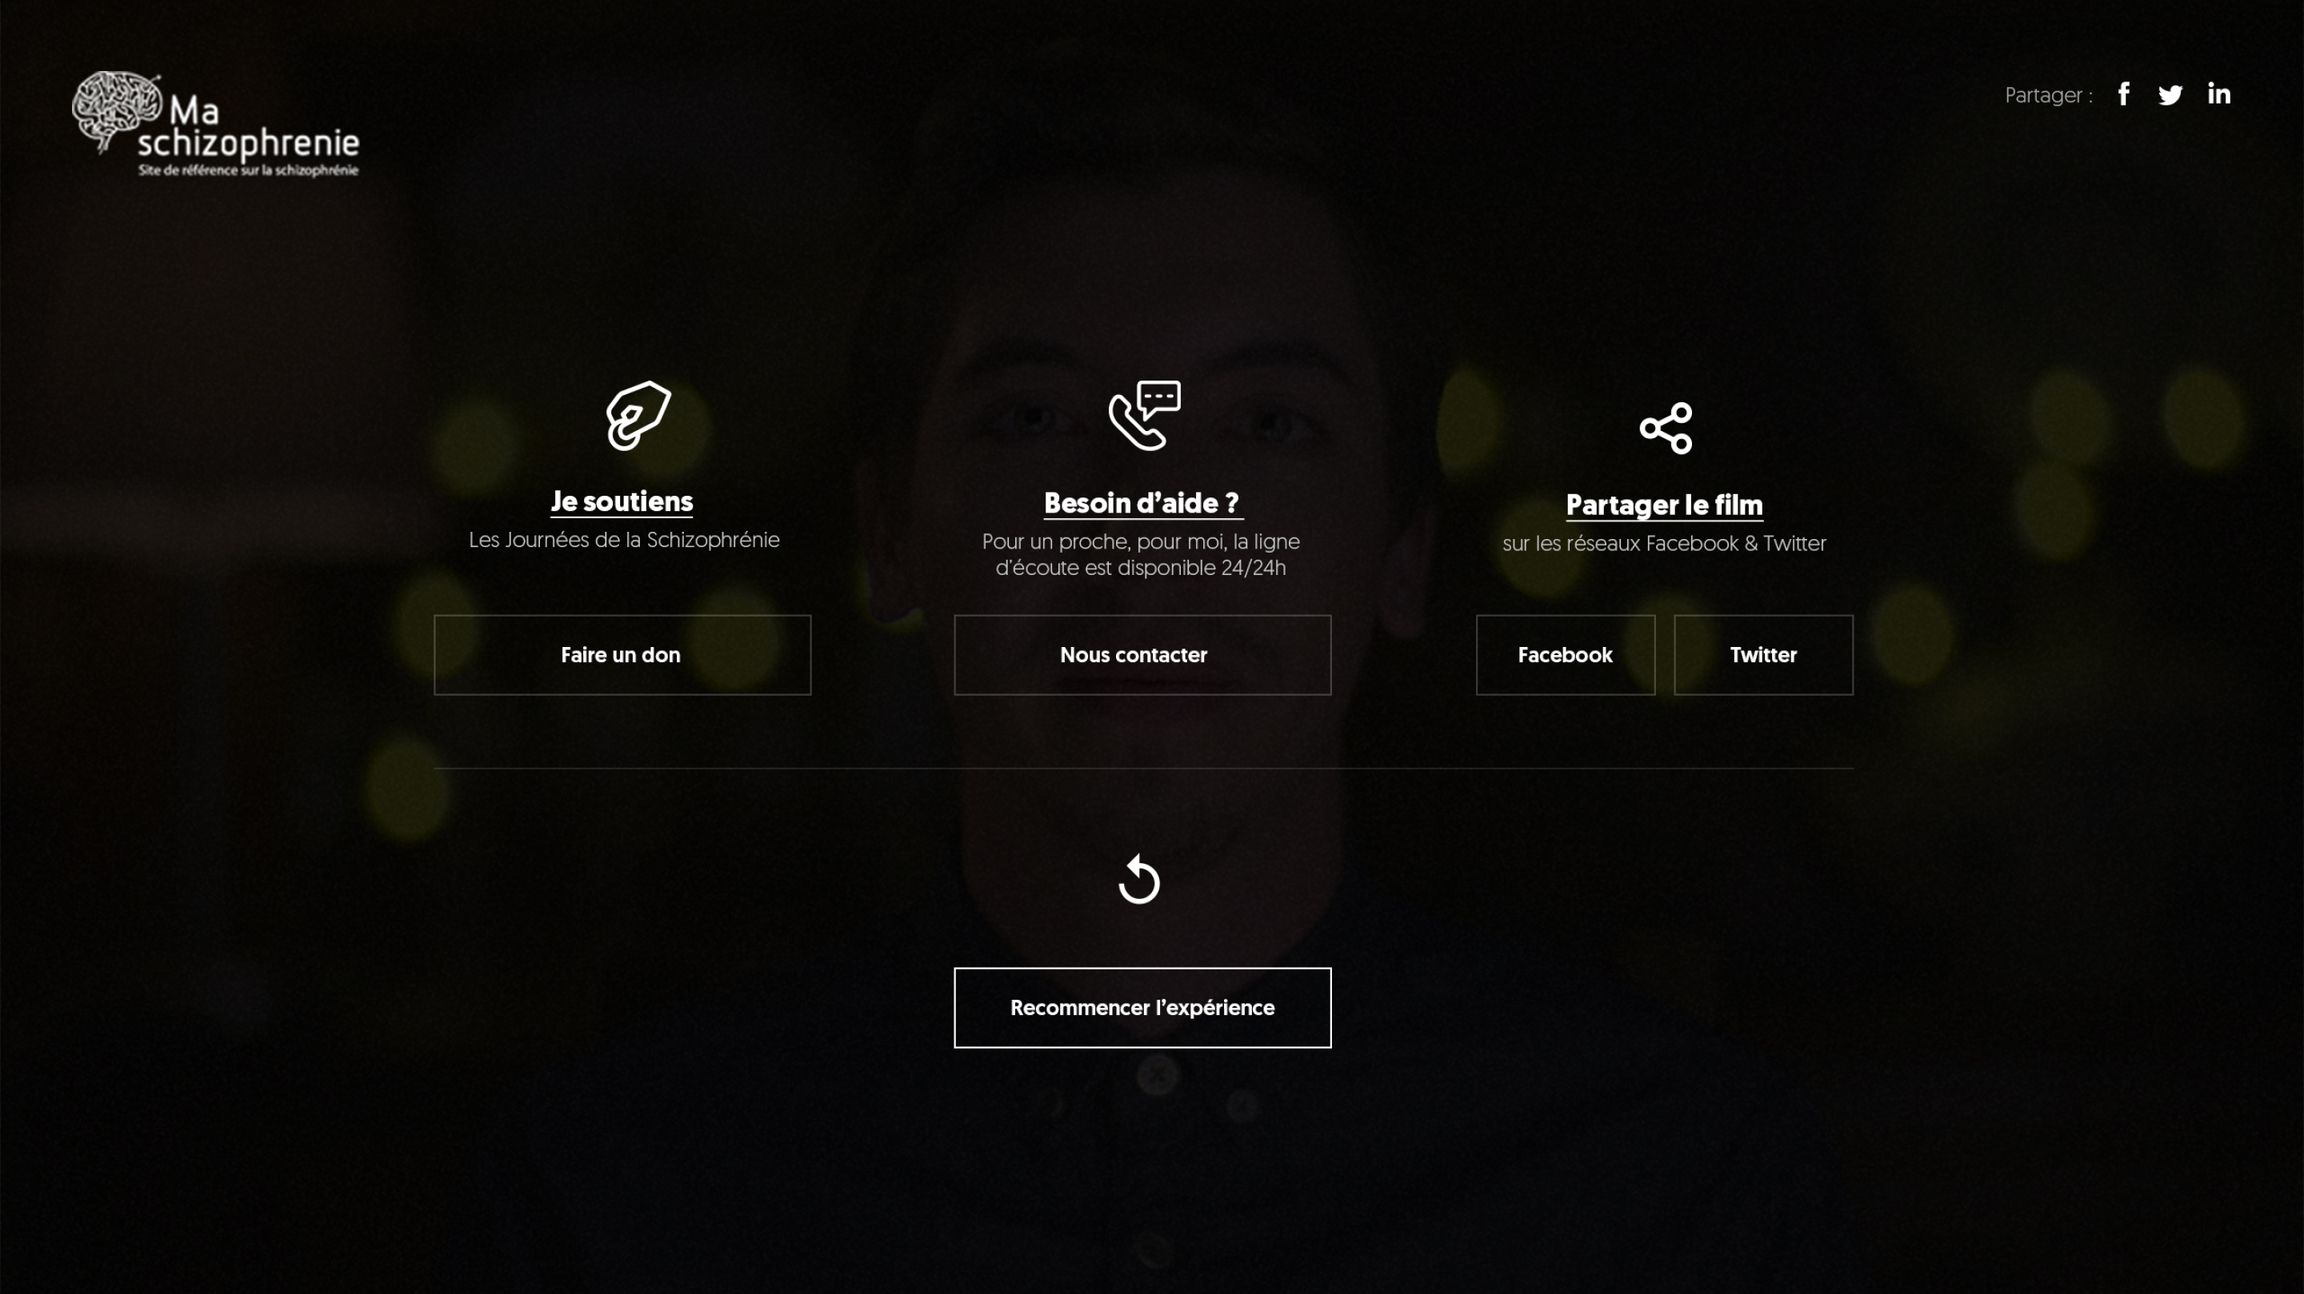Click the Nous contacter button
Viewport: 2304px width, 1294px height.
(x=1143, y=655)
